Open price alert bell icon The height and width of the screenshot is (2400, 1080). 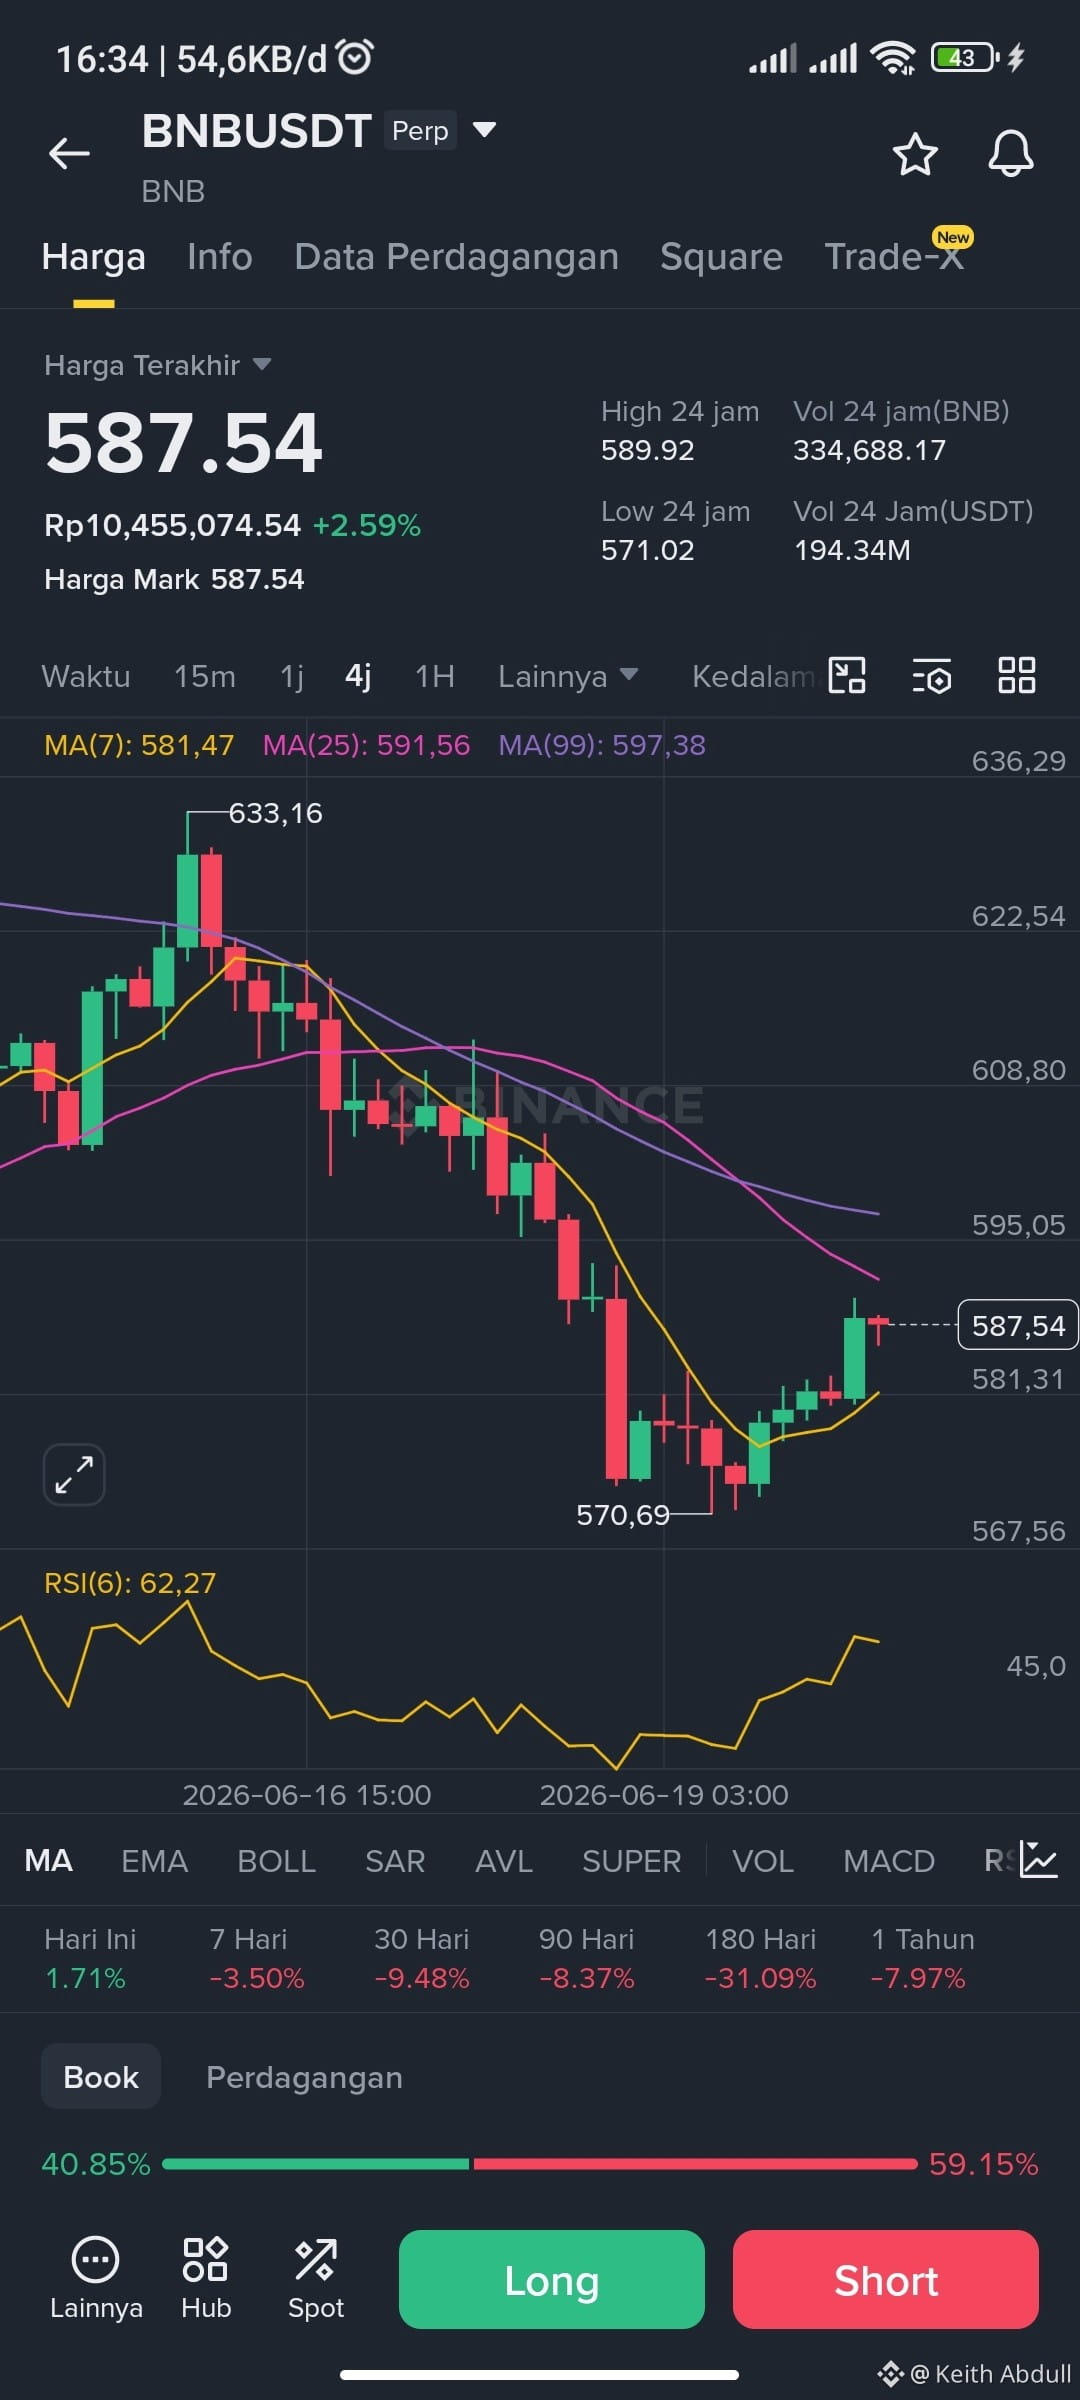tap(1010, 154)
